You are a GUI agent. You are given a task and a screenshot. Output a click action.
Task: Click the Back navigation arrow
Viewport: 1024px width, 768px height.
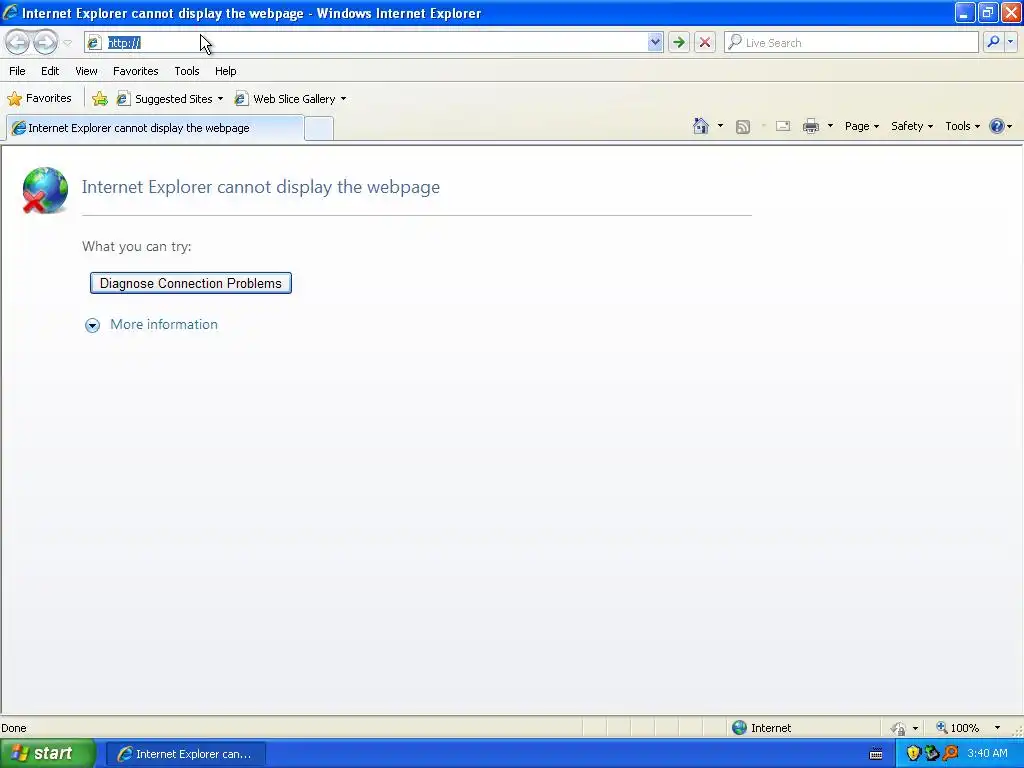coord(18,42)
